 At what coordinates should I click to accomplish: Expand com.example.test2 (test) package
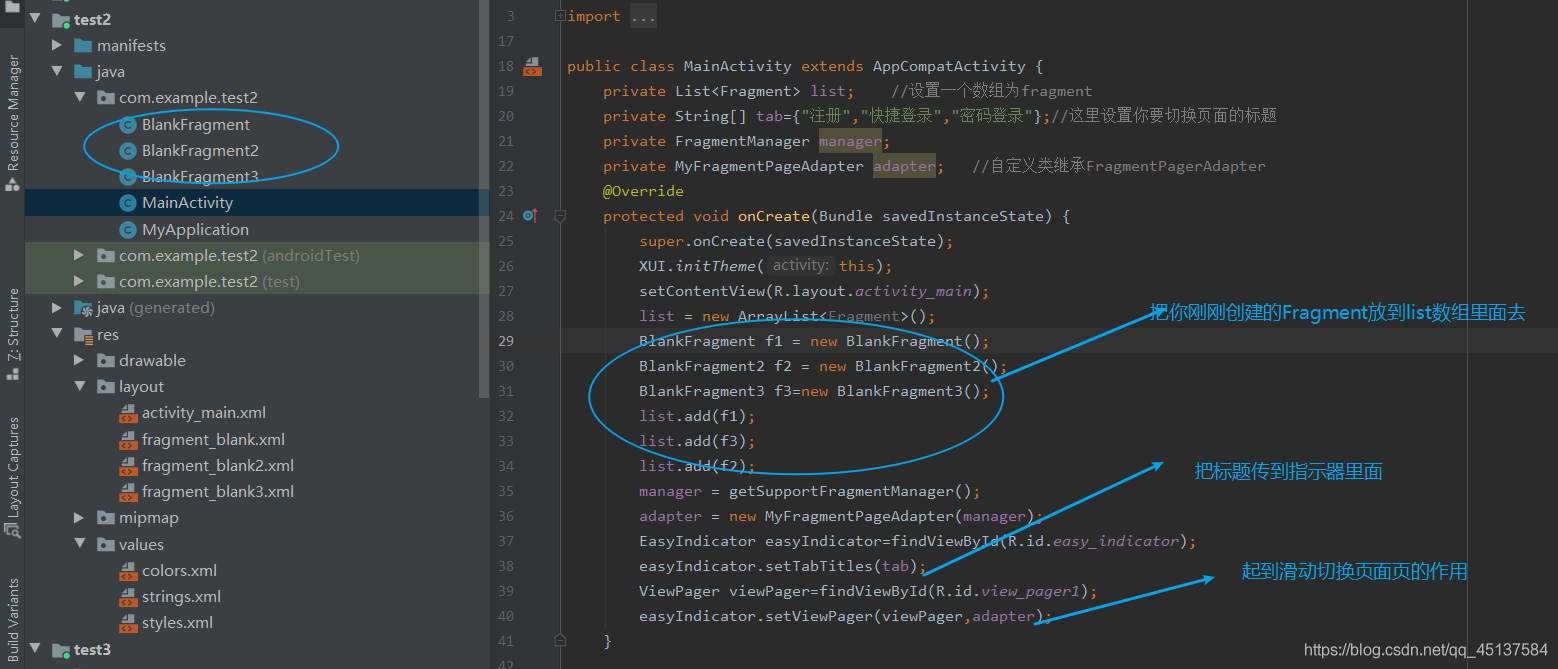tap(80, 281)
